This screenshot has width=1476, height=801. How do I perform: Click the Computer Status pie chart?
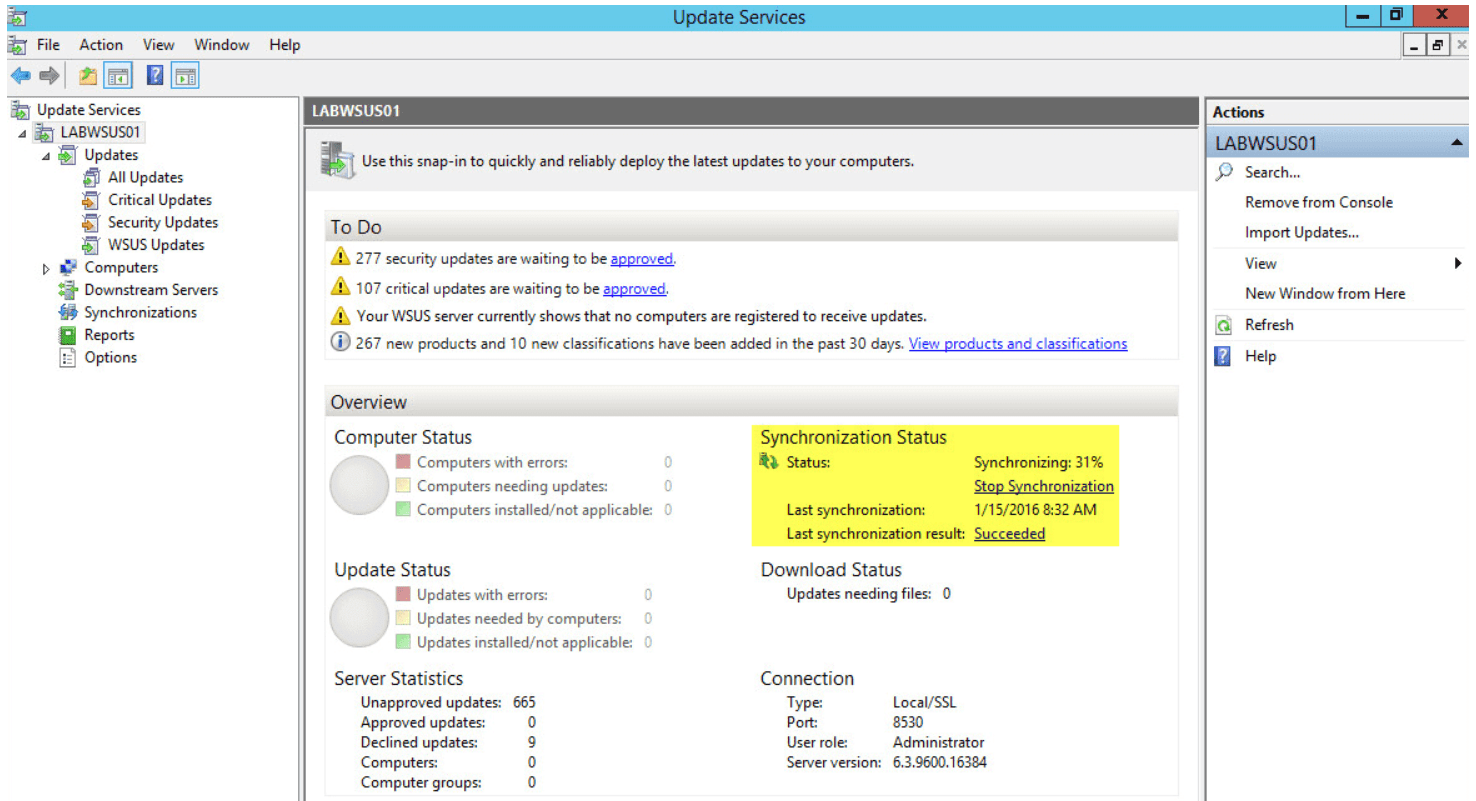359,485
